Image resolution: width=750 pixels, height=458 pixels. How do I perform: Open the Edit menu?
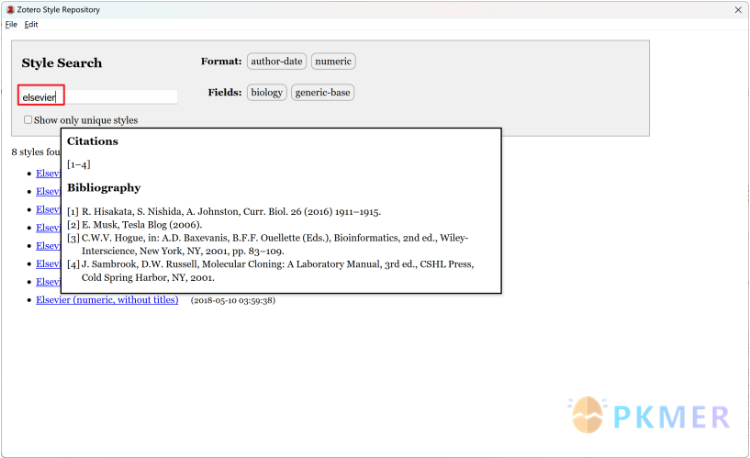point(31,24)
